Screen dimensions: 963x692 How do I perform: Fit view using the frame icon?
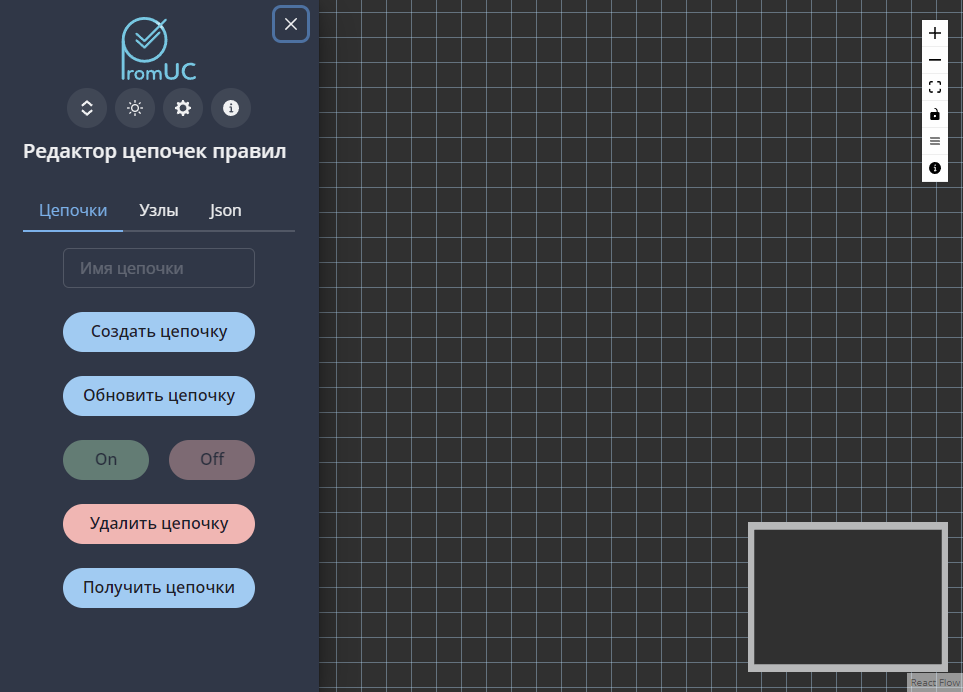[x=935, y=87]
